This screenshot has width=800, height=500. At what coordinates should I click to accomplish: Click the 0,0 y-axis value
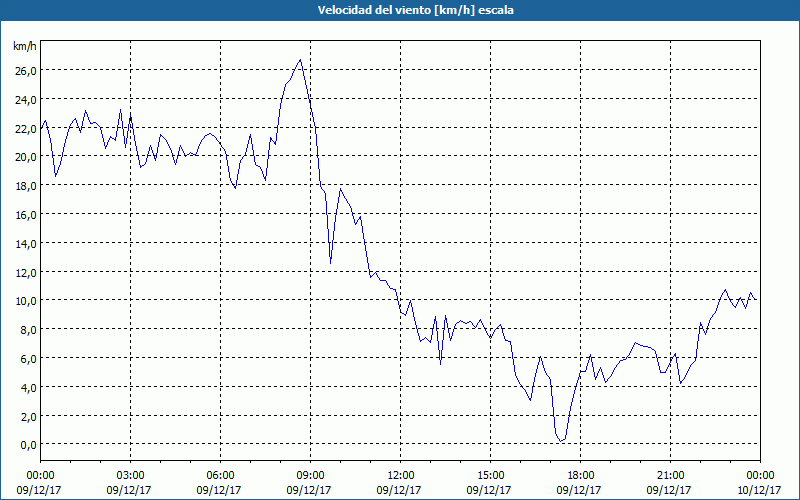(28, 445)
